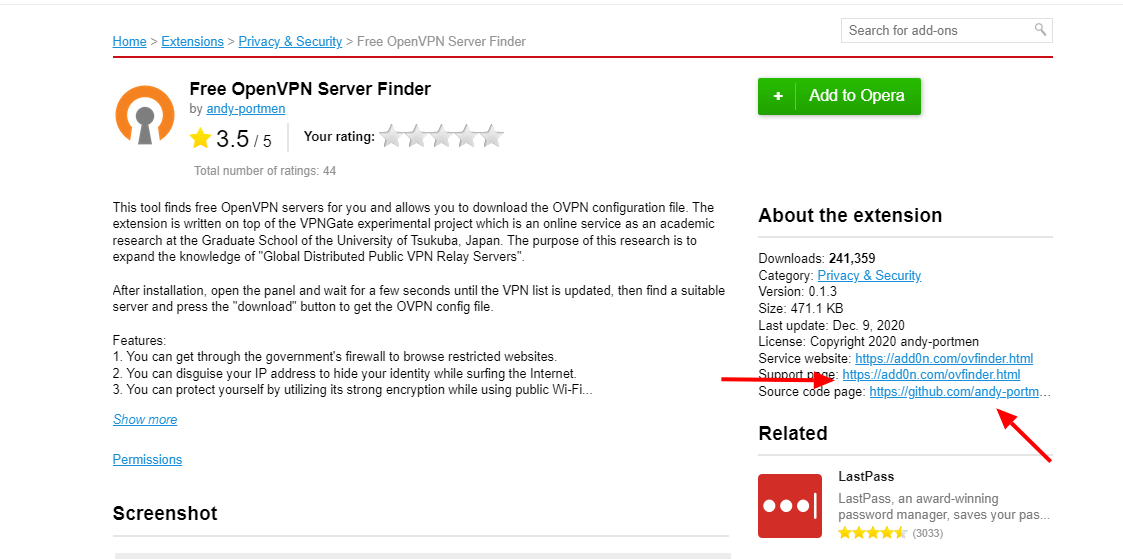Click 'Last update: Dec. 9, 2020' text

pyautogui.click(x=832, y=325)
